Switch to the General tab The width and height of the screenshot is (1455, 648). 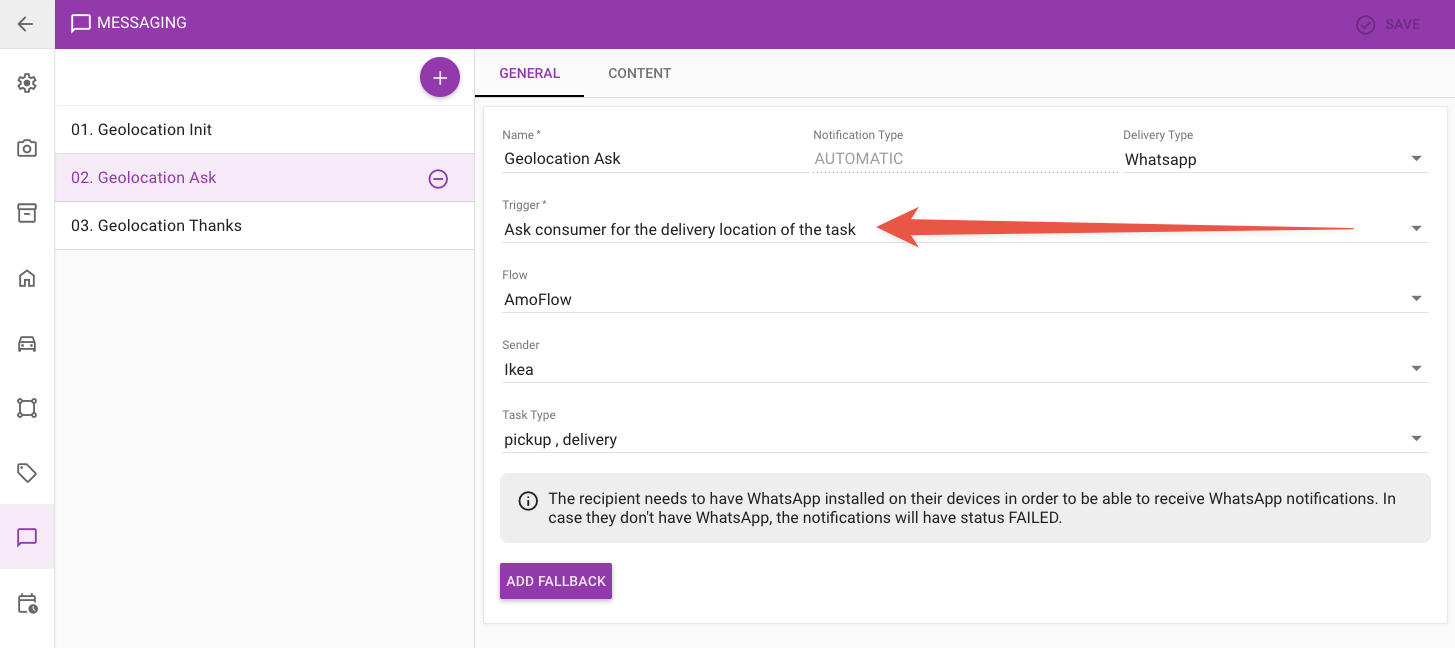tap(530, 73)
